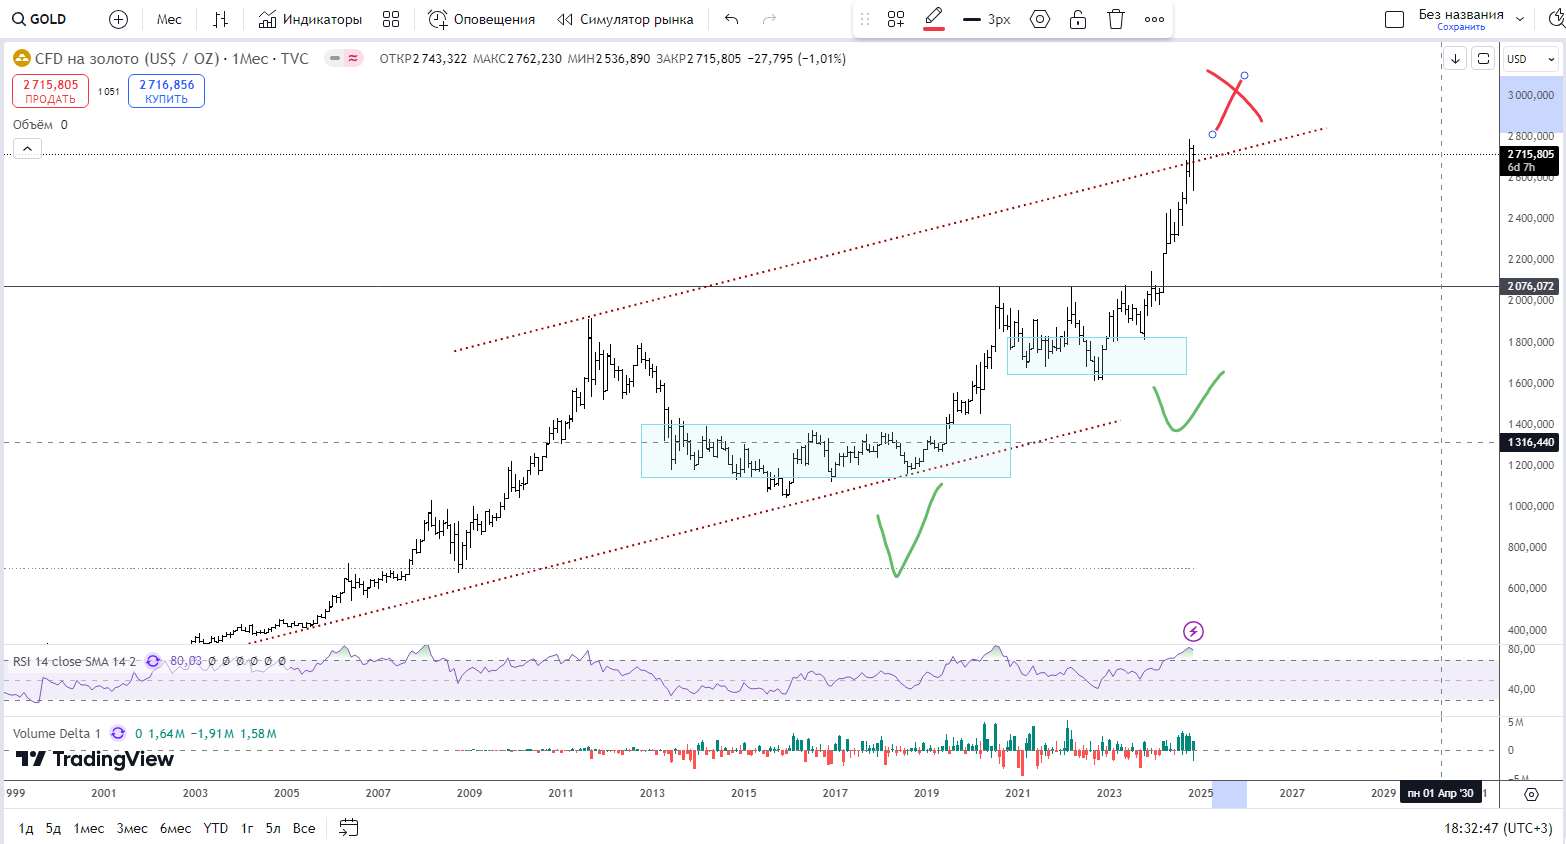Open the USD currency dropdown
1566x844 pixels.
[x=1532, y=59]
